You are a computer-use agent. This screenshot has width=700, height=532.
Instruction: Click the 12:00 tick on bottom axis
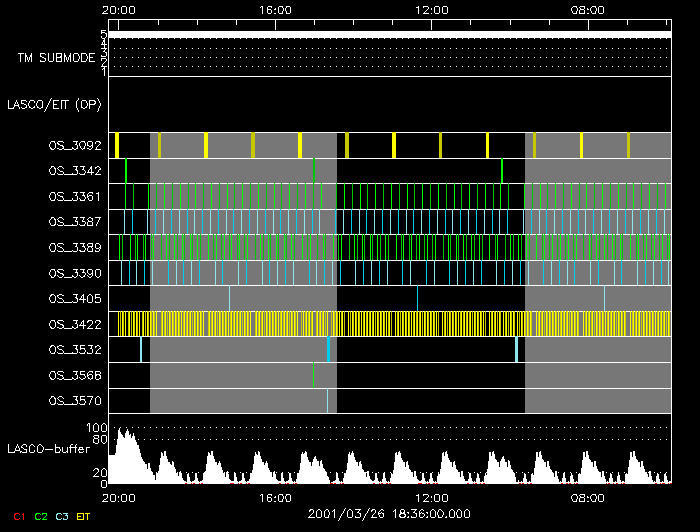pos(431,498)
